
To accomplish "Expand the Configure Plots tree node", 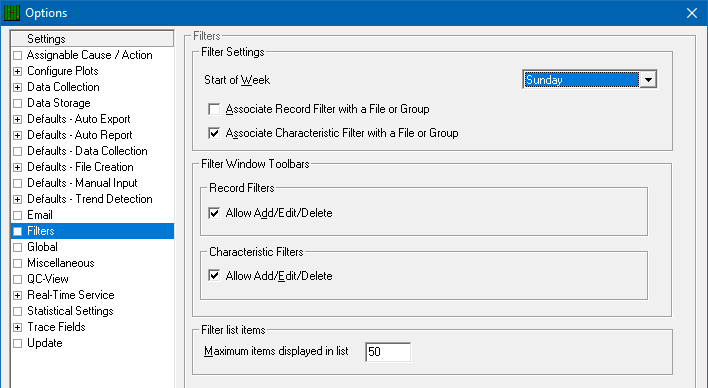I will pos(18,71).
